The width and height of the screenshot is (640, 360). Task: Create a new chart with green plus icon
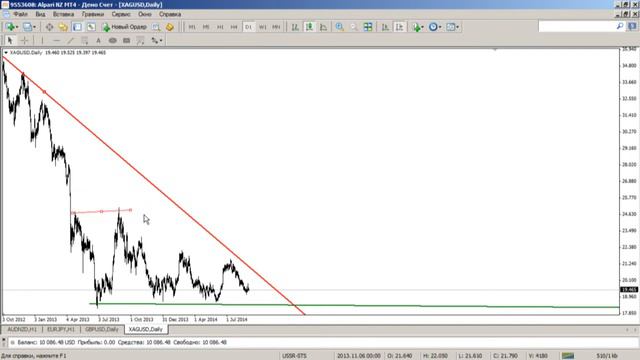click(x=10, y=27)
